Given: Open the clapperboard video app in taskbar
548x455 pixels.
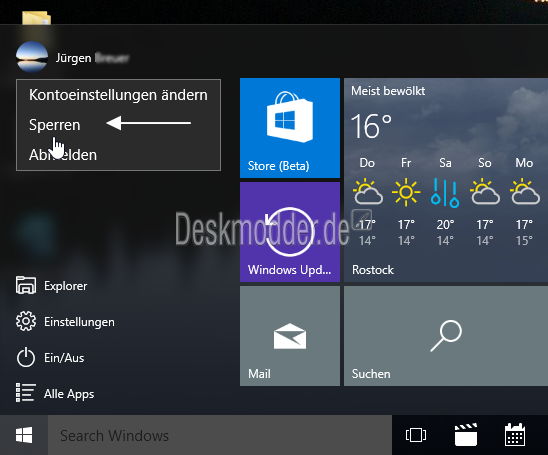Looking at the screenshot, I should click(x=466, y=435).
